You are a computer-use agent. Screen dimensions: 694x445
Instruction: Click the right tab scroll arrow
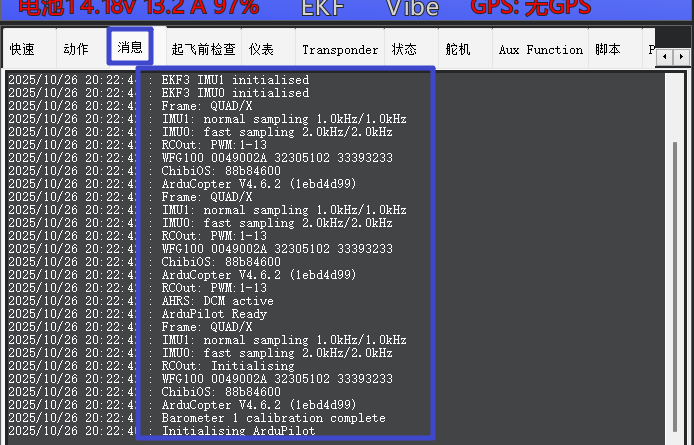[x=680, y=59]
